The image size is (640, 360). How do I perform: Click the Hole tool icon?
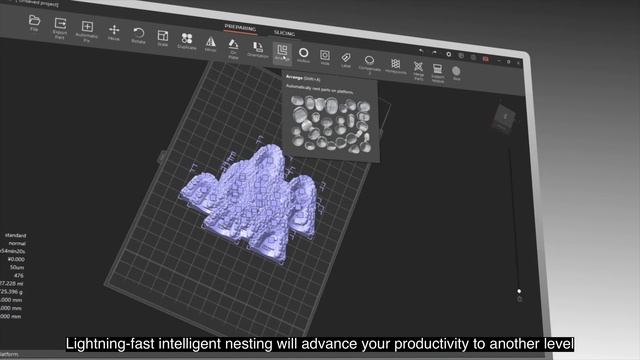tap(325, 55)
